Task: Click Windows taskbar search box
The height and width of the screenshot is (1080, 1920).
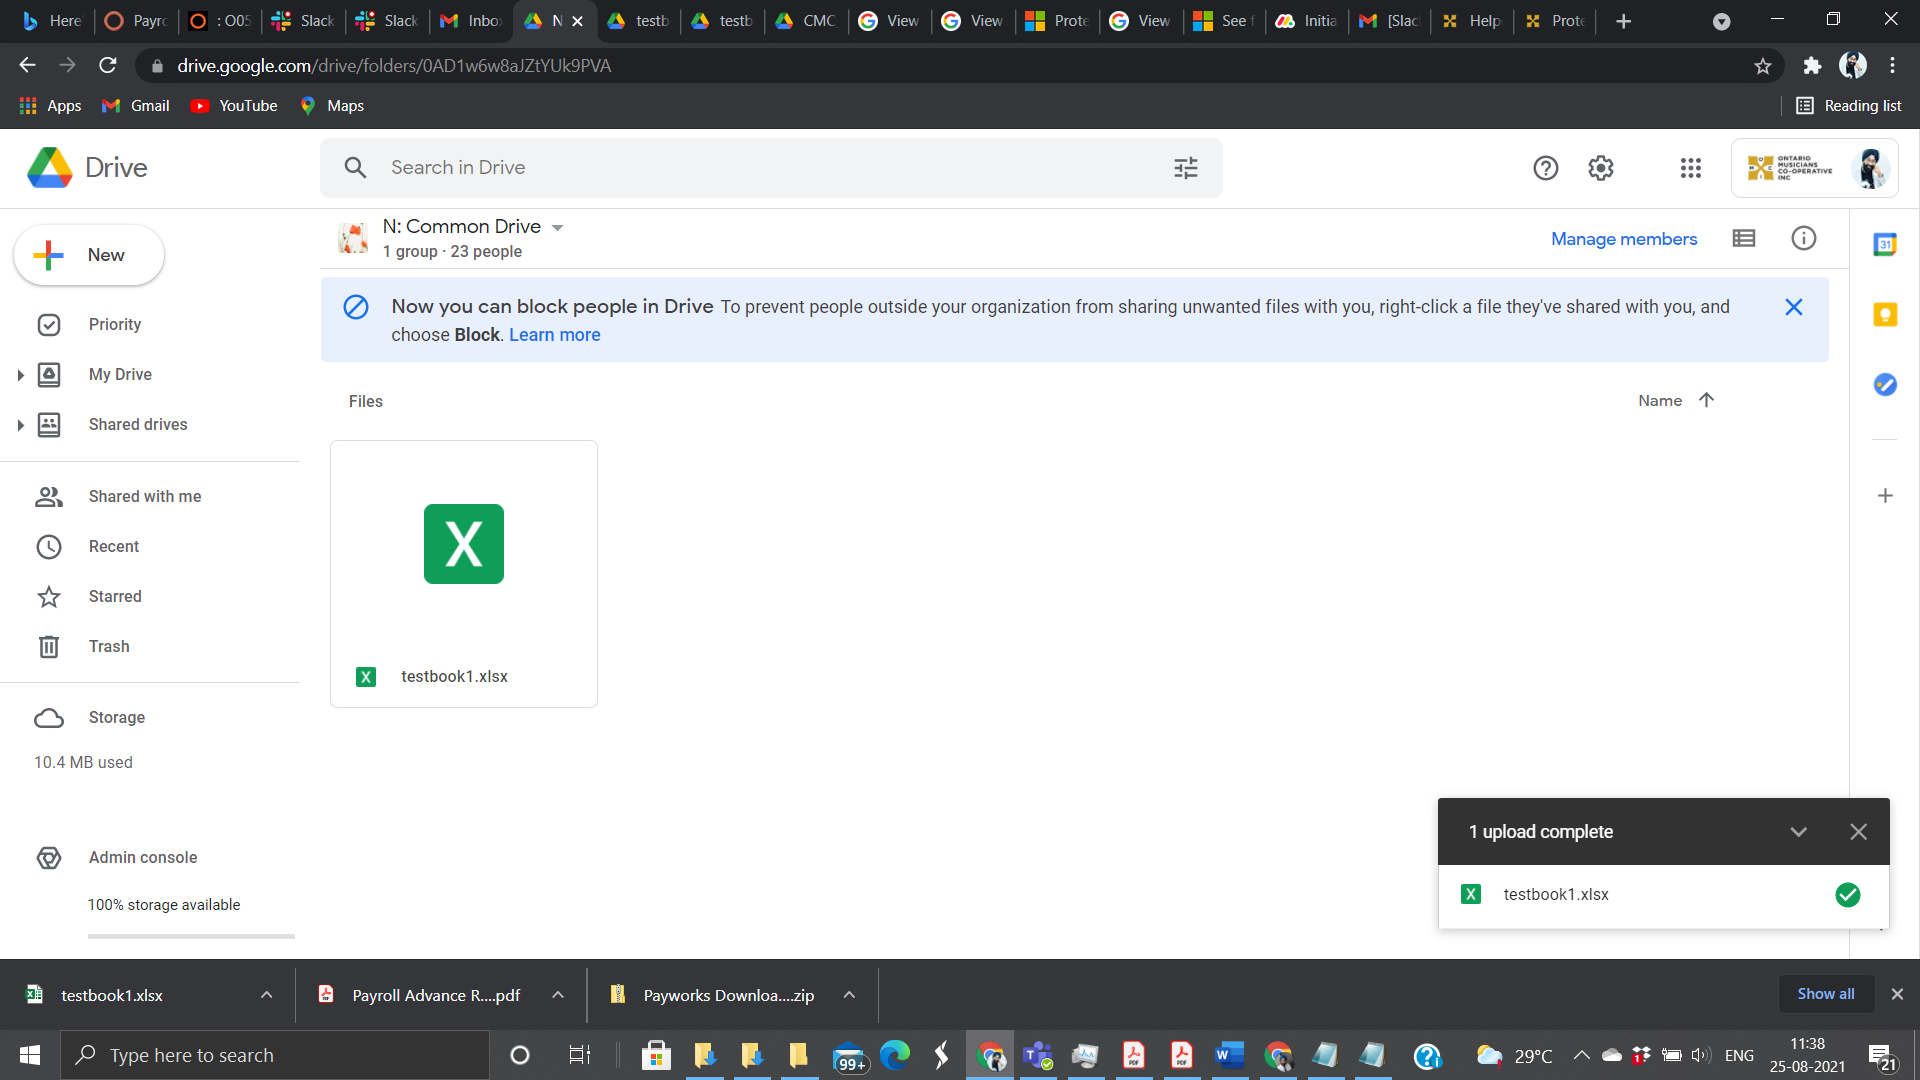Action: [275, 1055]
